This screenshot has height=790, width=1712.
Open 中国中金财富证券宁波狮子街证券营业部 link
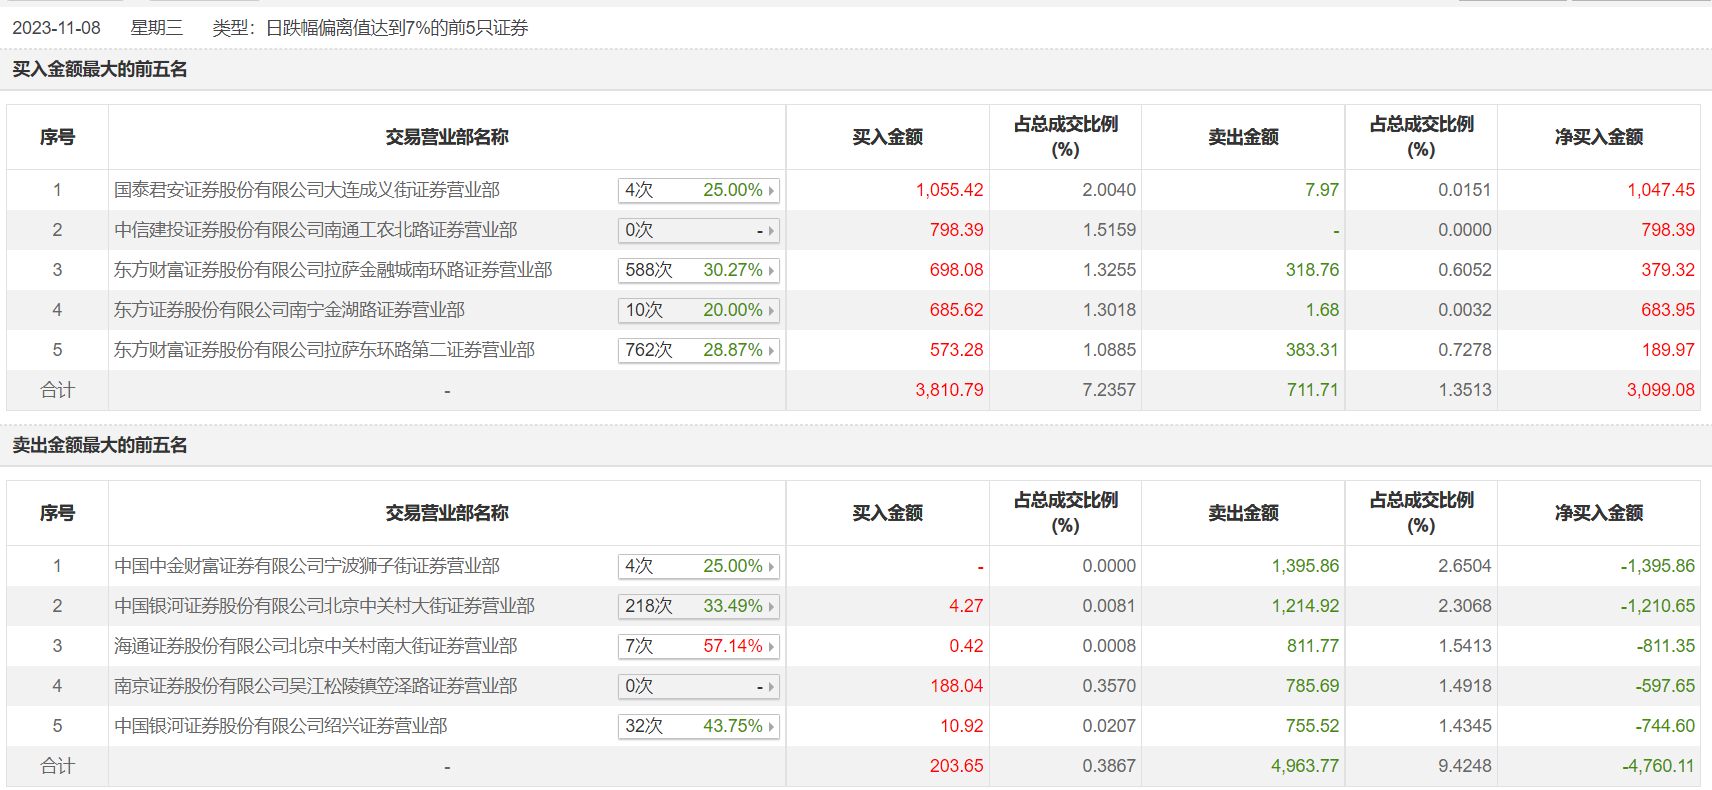(x=307, y=566)
